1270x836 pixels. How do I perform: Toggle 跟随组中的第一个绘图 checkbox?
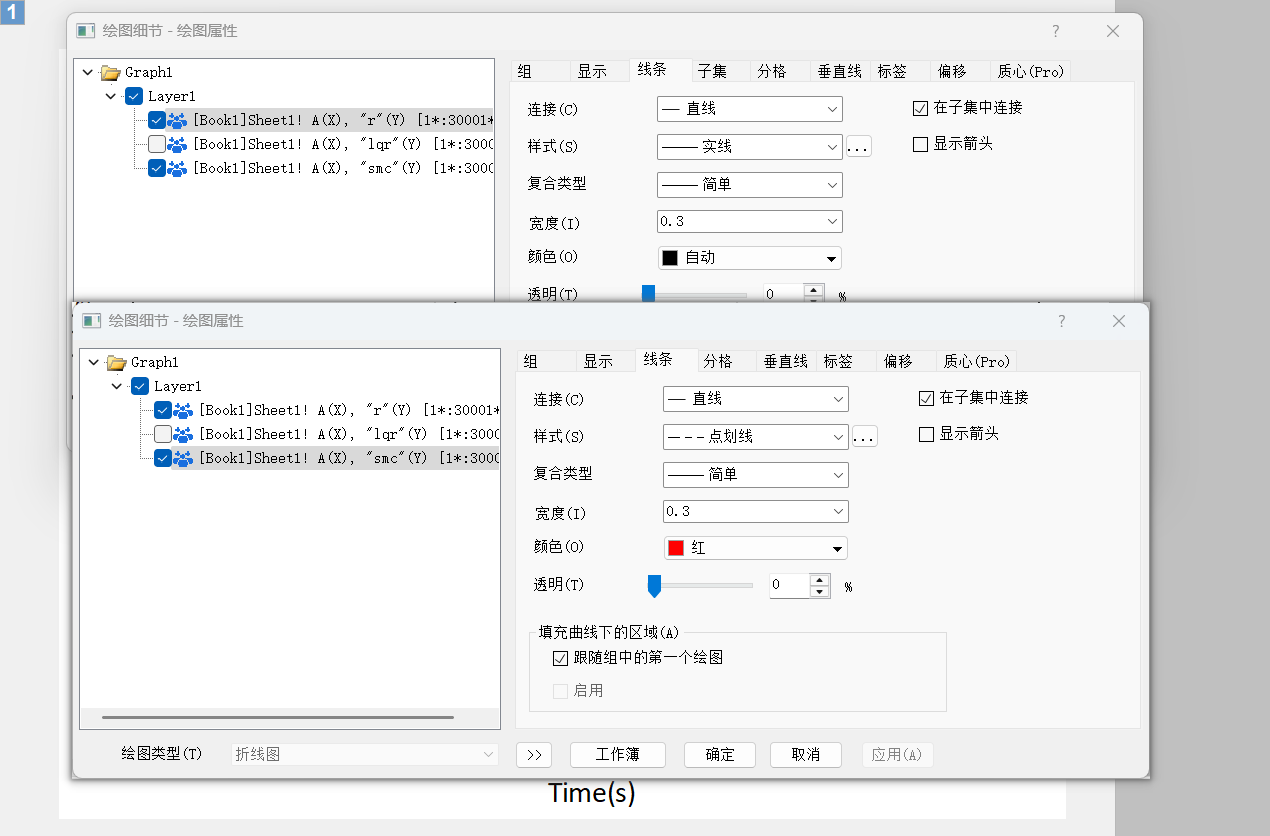click(x=560, y=658)
